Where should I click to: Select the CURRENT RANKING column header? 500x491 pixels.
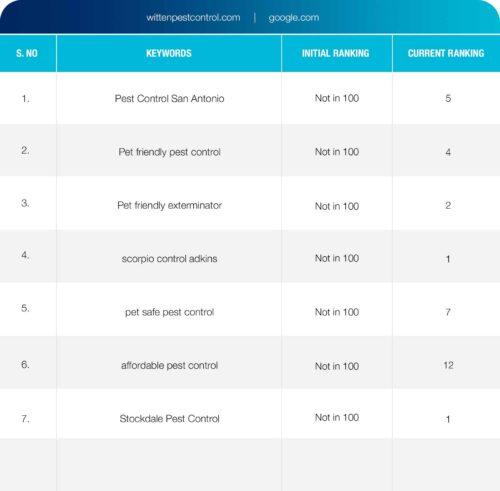pyautogui.click(x=446, y=53)
